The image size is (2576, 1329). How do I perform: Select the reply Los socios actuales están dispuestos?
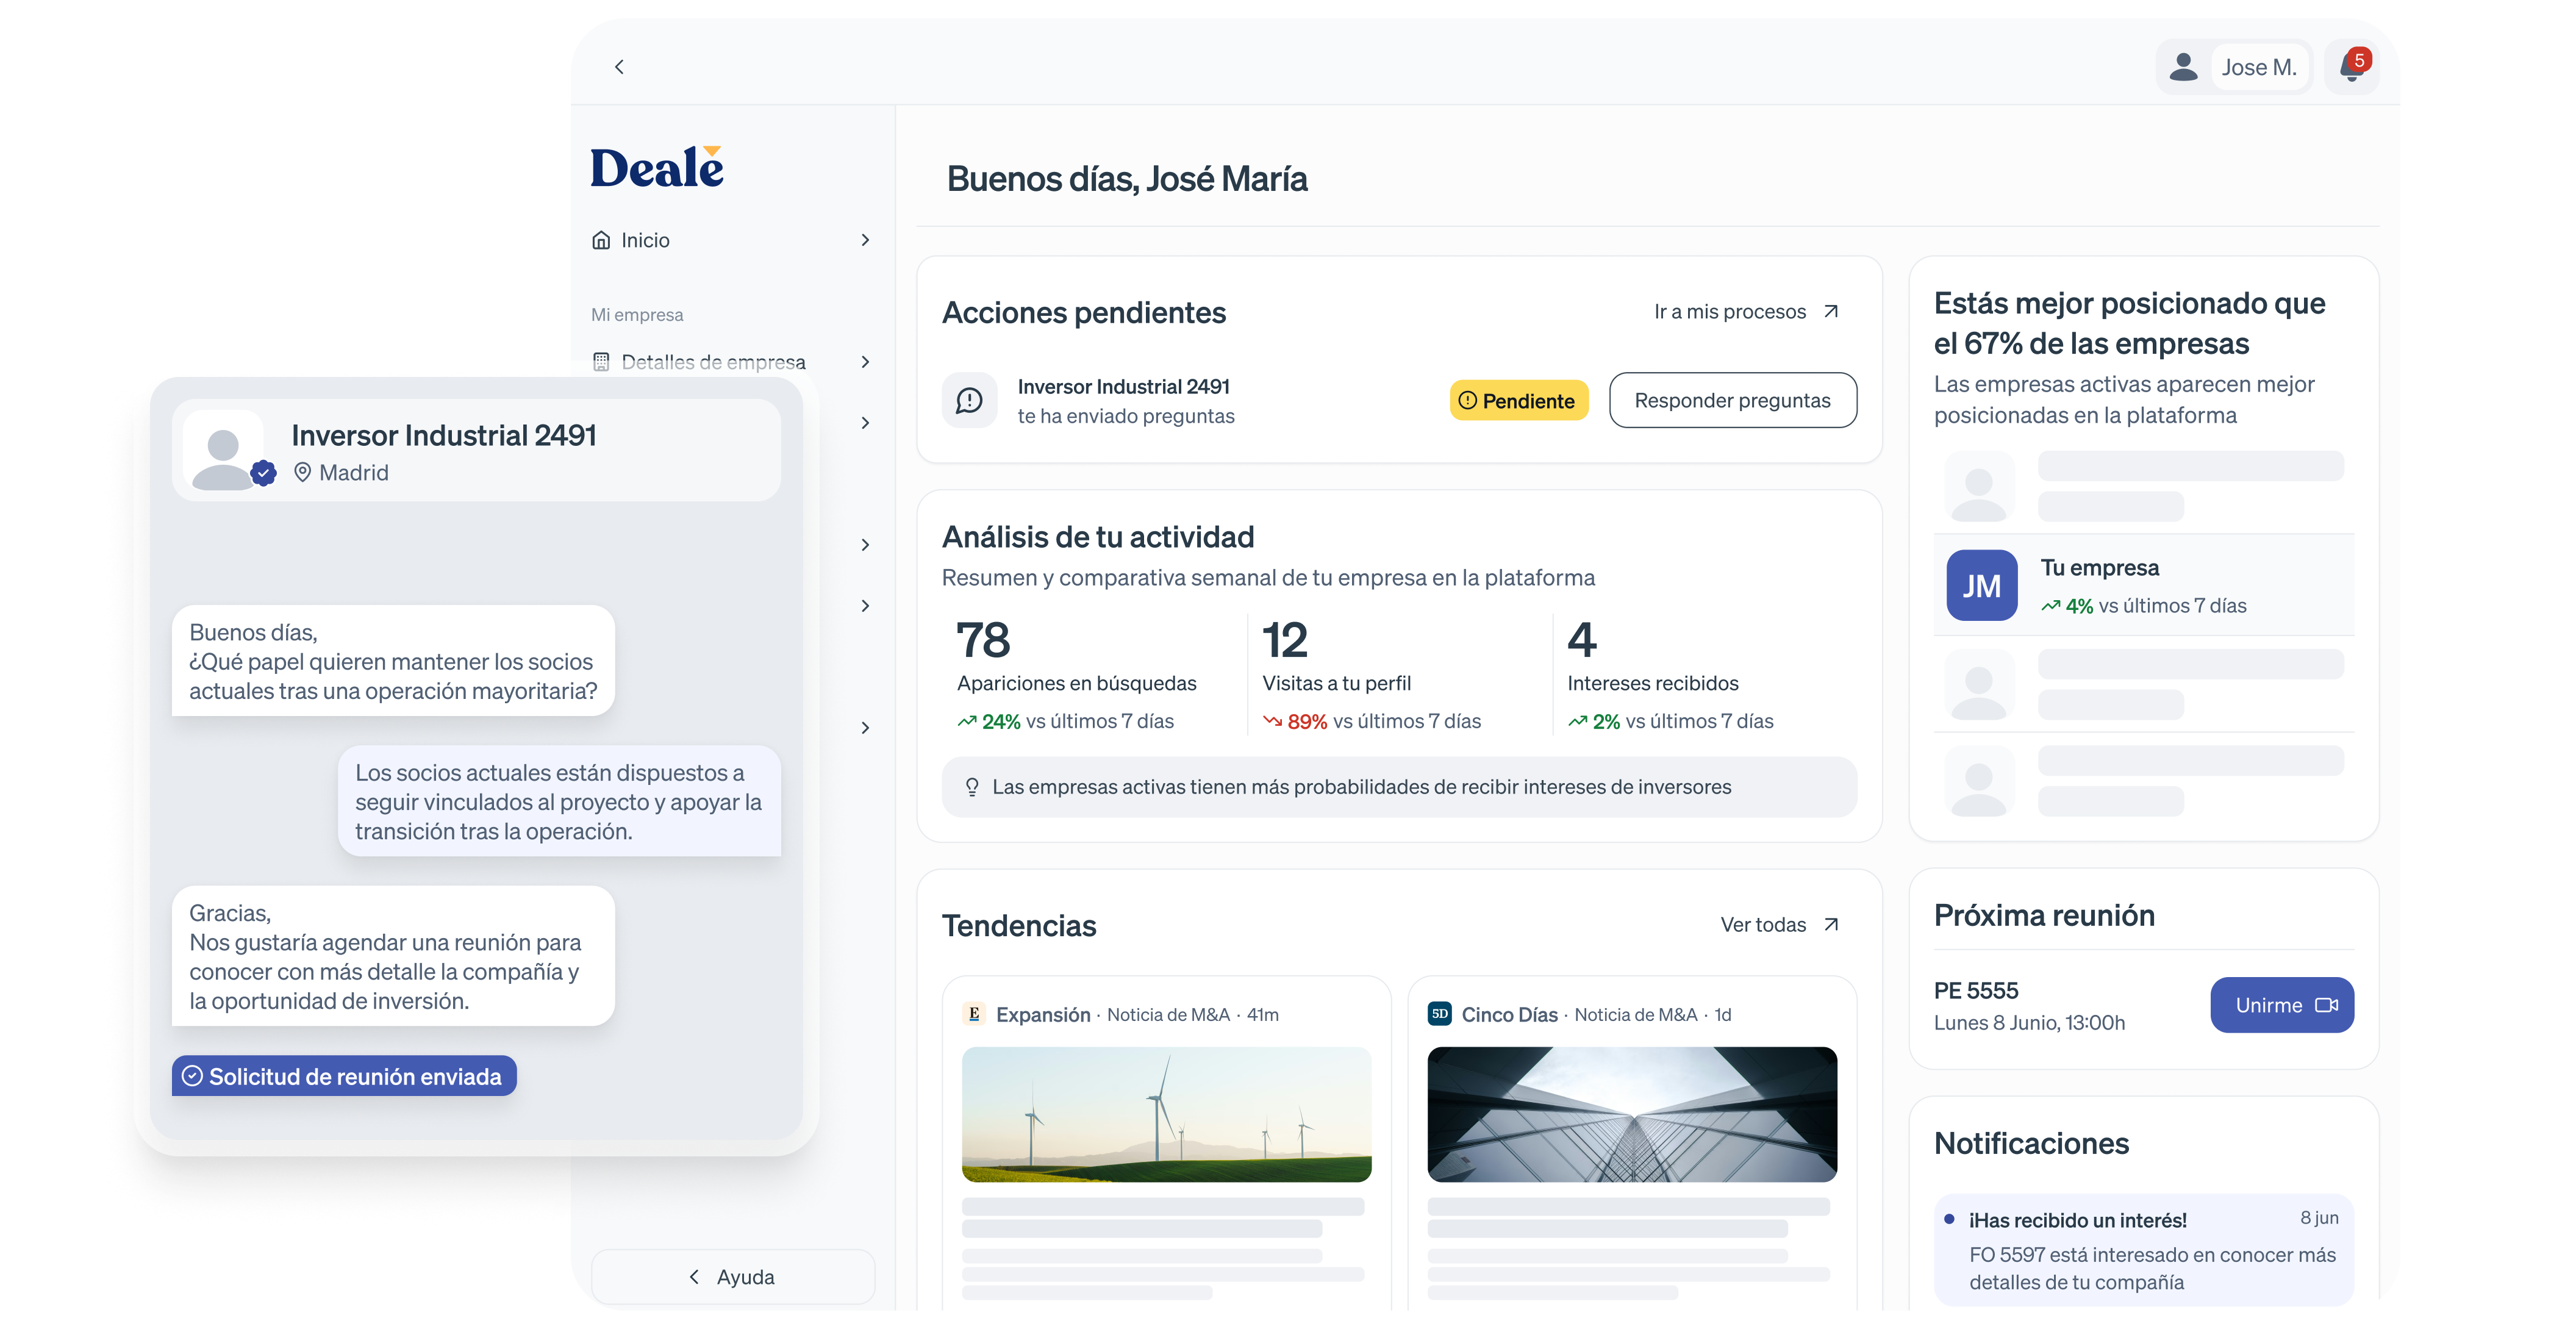click(x=559, y=802)
